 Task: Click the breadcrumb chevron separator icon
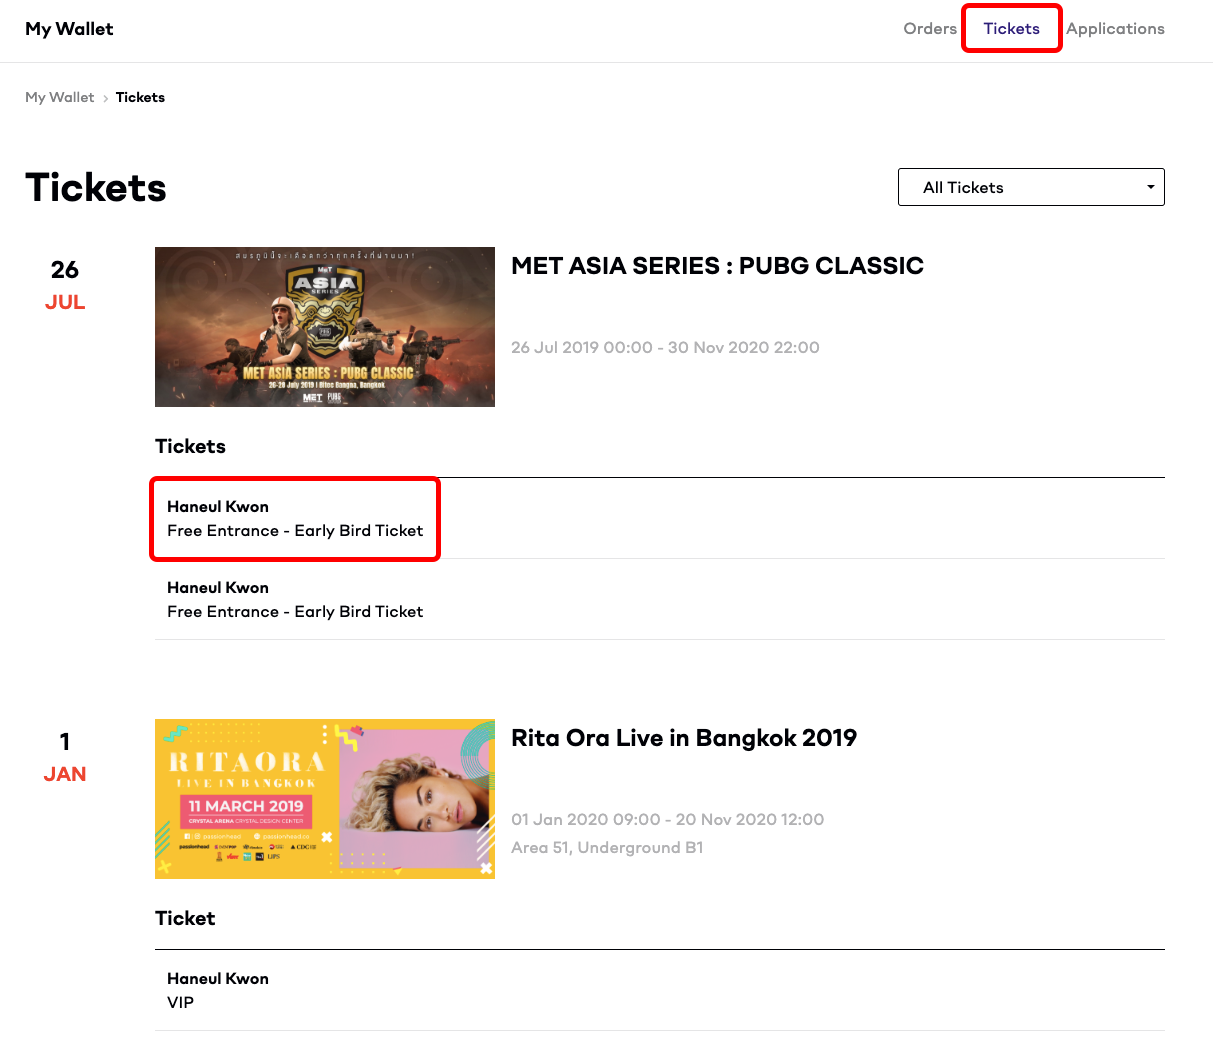pyautogui.click(x=105, y=97)
